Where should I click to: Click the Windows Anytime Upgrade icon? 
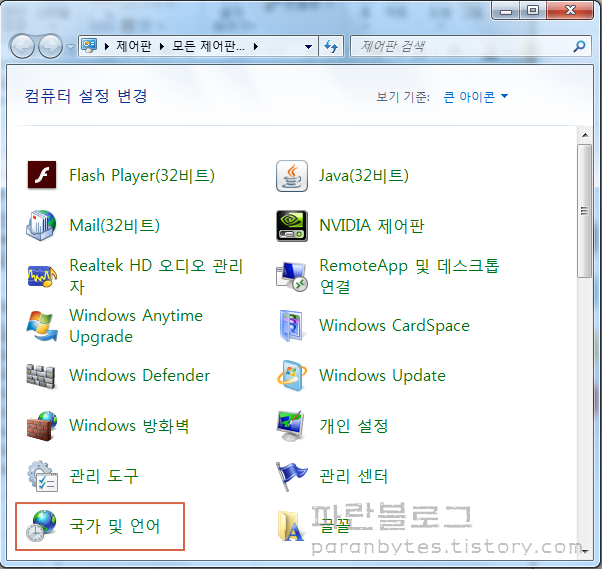(42, 326)
